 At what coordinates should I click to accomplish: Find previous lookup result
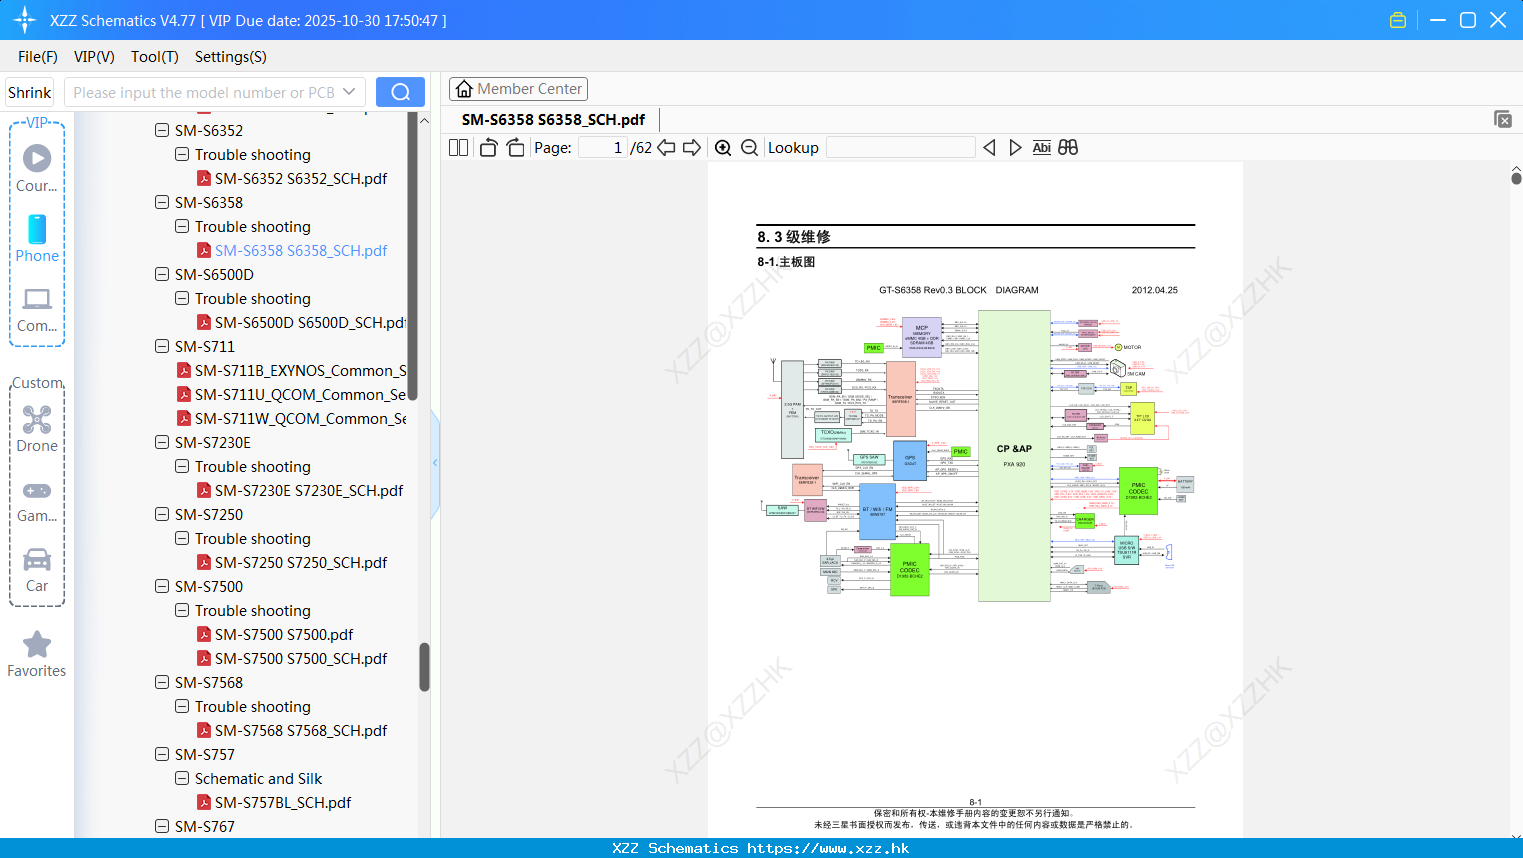(x=989, y=148)
